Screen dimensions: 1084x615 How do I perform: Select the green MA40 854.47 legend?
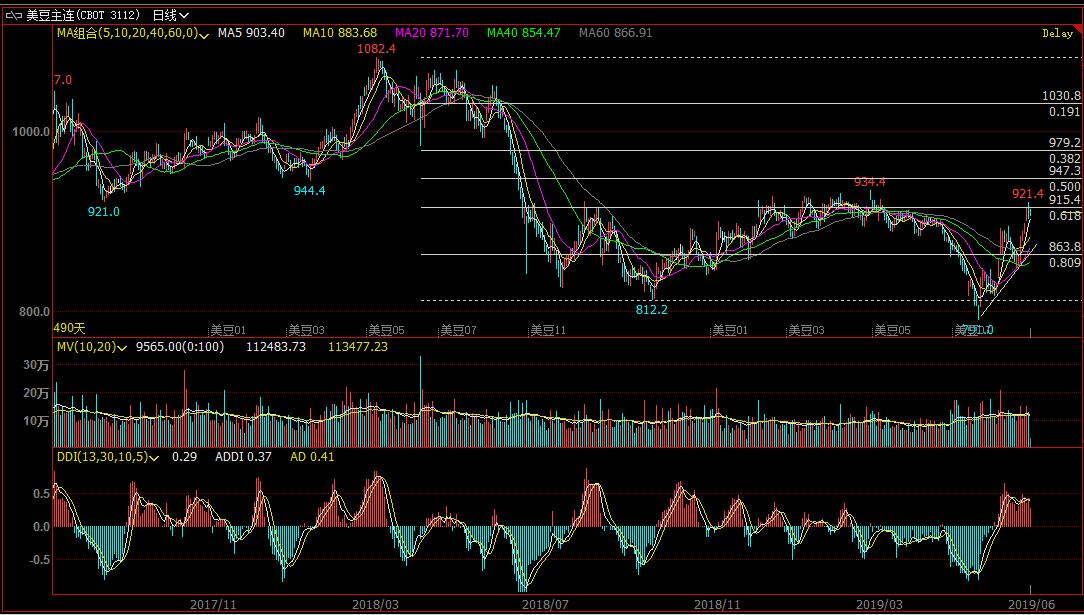[x=523, y=33]
